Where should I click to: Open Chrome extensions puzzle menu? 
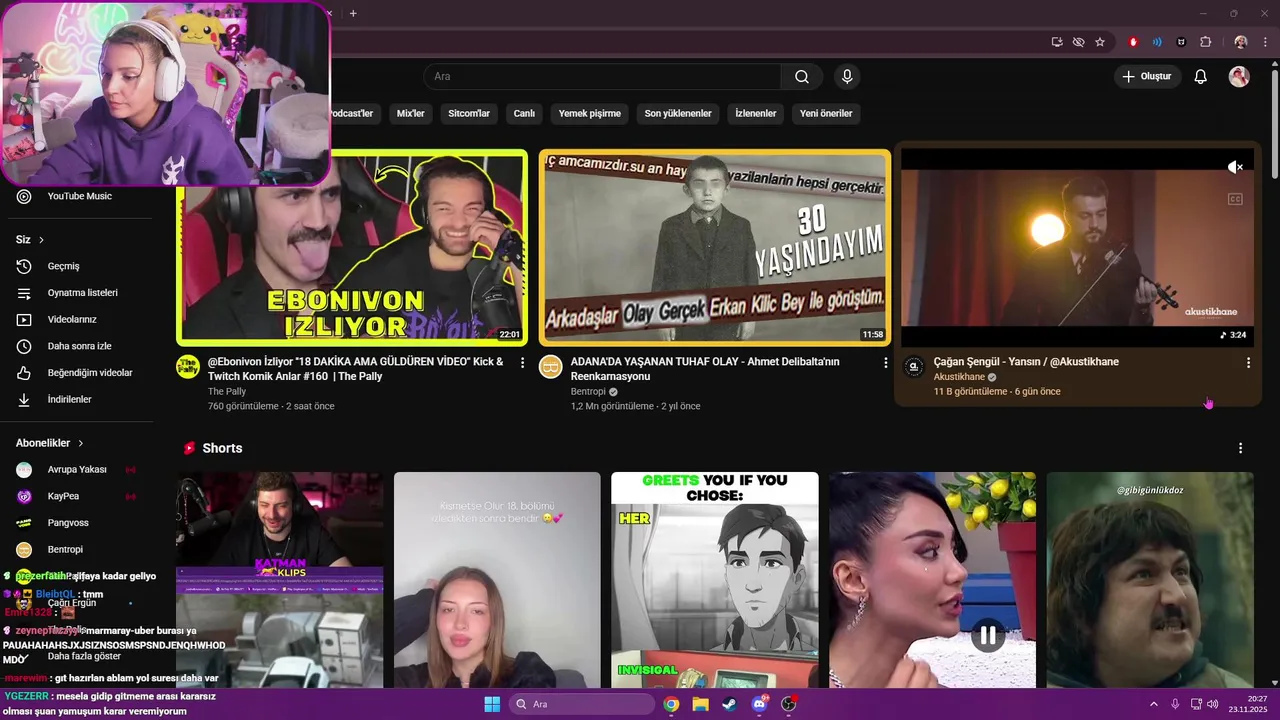(x=1205, y=42)
